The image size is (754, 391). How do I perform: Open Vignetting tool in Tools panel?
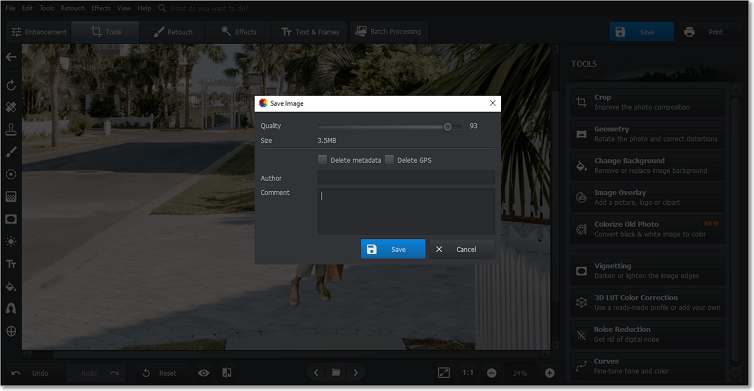coord(647,270)
